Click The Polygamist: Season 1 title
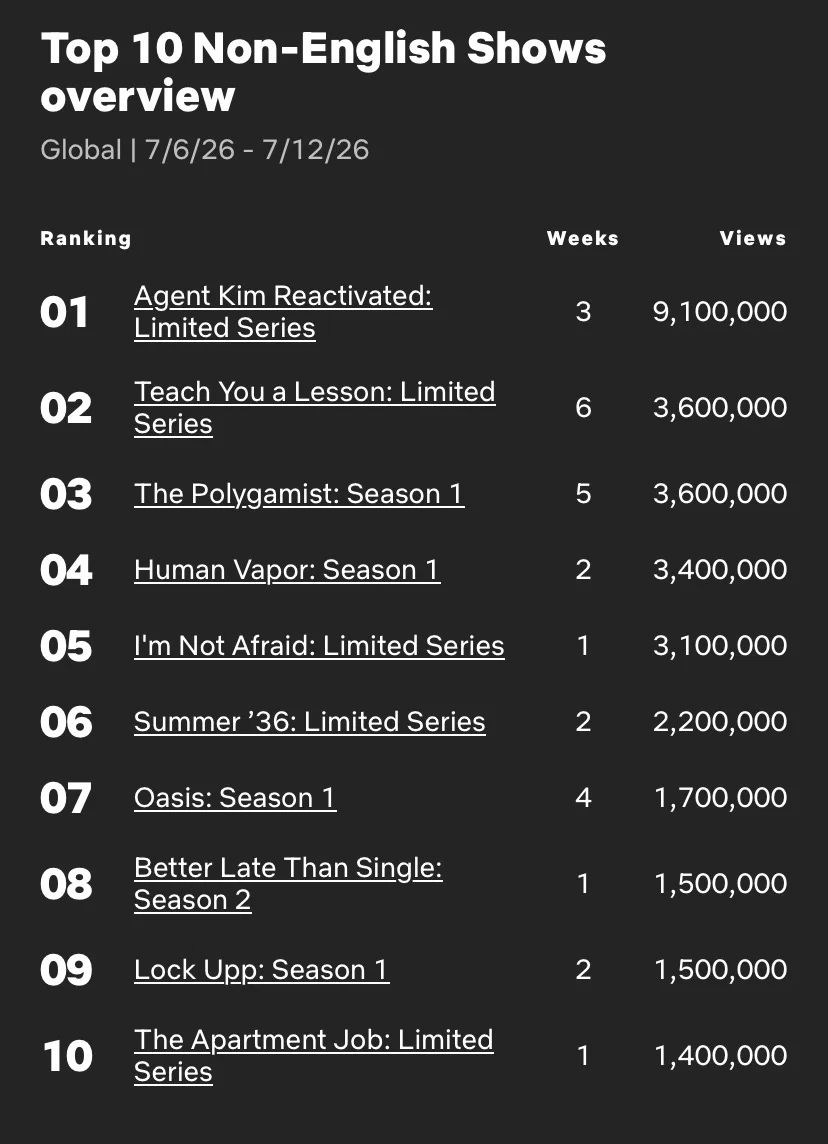The width and height of the screenshot is (828, 1144). [299, 494]
